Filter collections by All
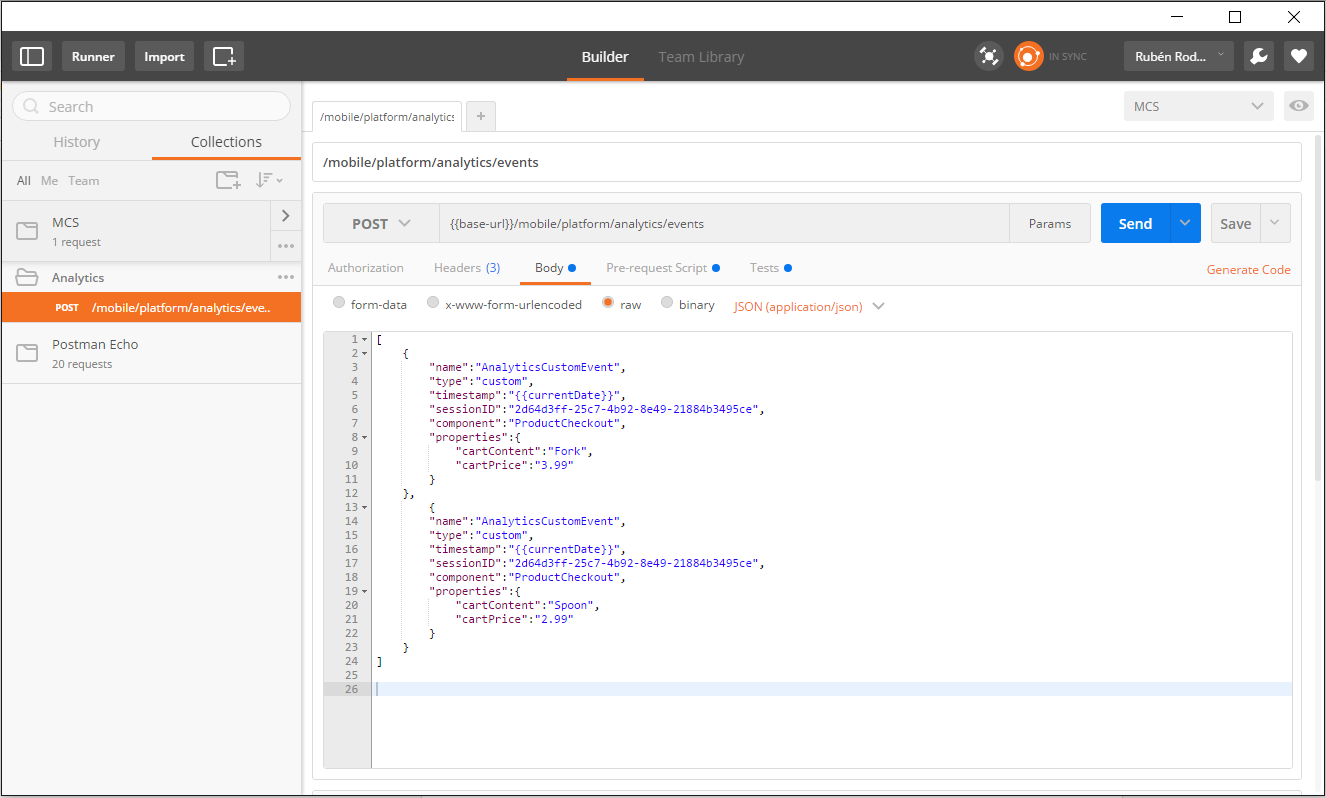1326x798 pixels. click(24, 181)
